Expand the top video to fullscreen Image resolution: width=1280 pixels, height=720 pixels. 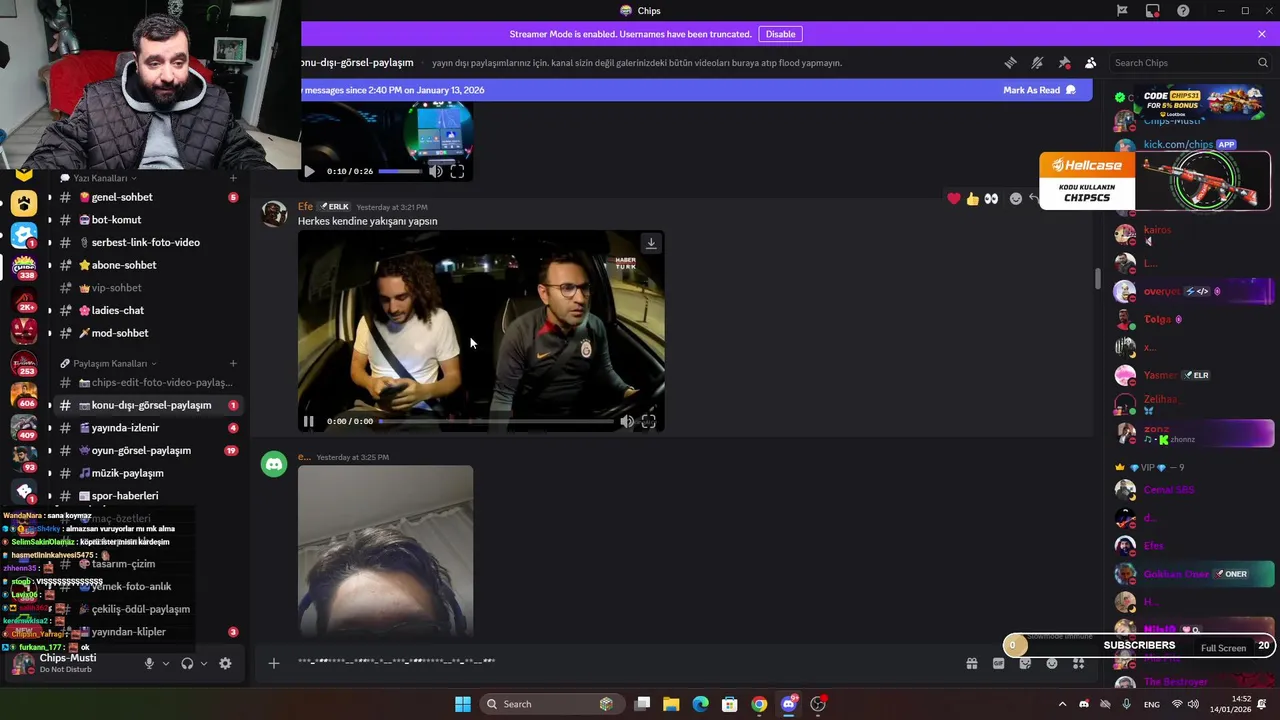click(x=457, y=171)
